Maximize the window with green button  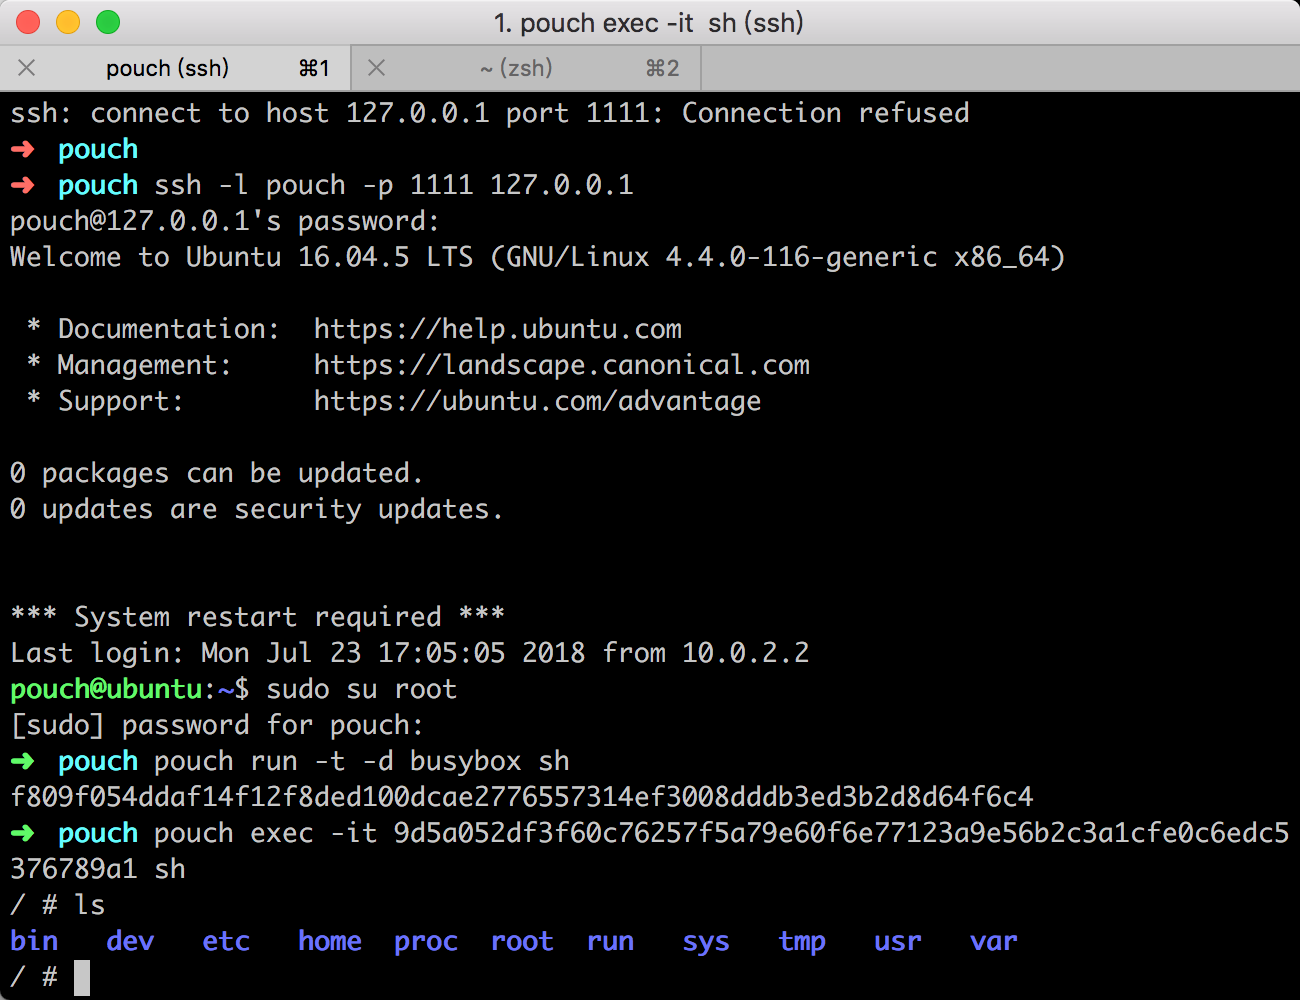[108, 22]
